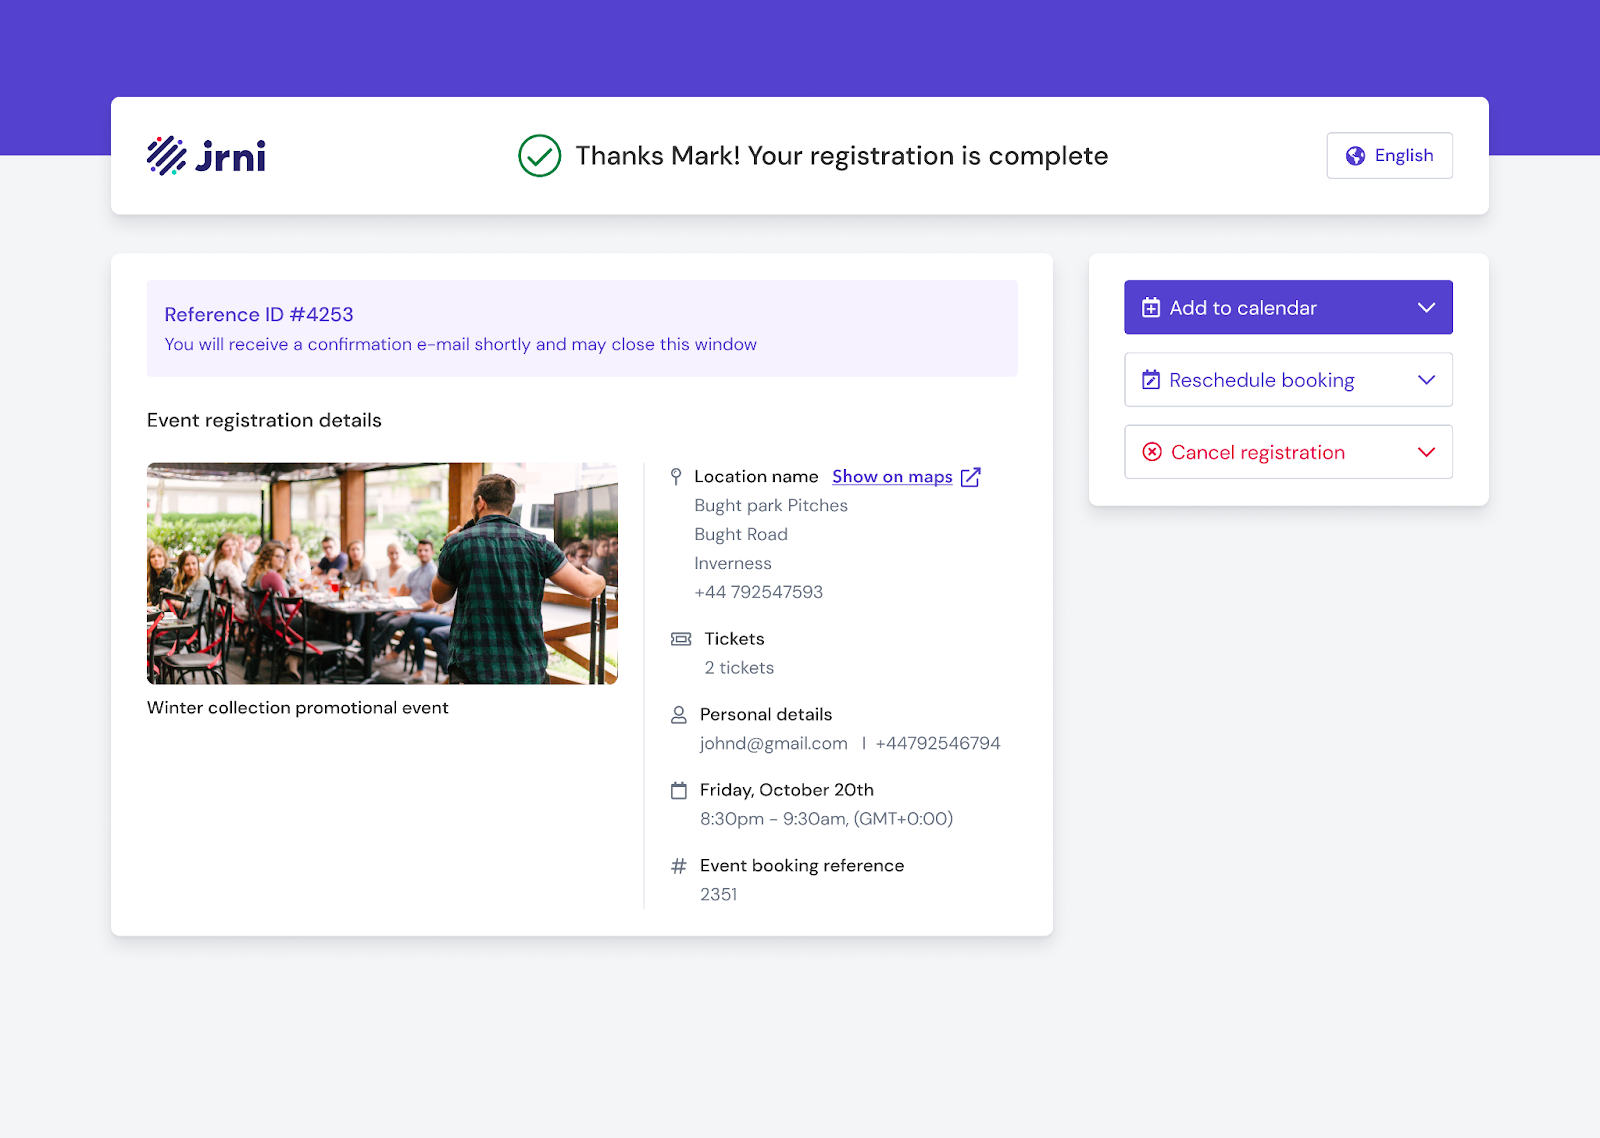Click the Cancel registration label
1600x1138 pixels.
coord(1258,452)
